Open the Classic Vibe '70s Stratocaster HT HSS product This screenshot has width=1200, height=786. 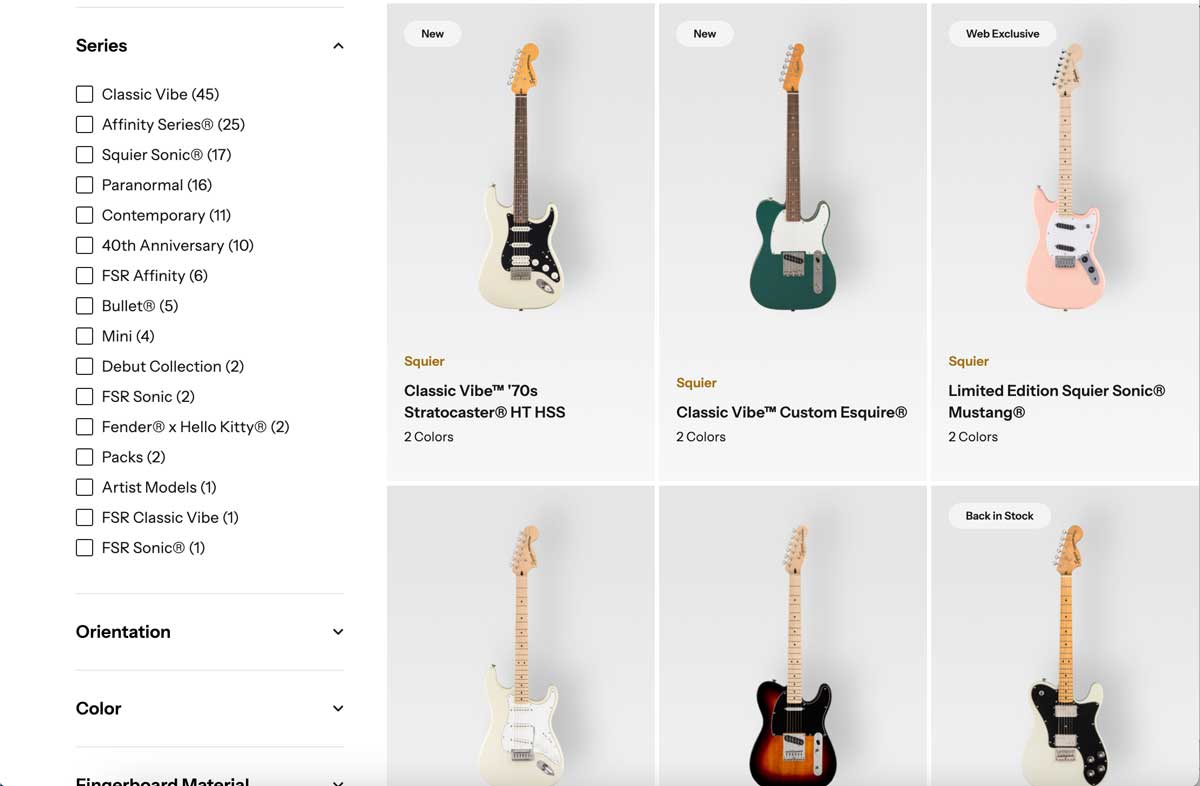click(484, 401)
